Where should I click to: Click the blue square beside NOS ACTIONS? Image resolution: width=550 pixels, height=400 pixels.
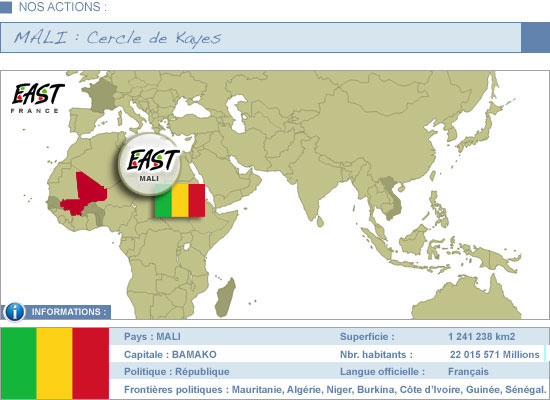6,7
